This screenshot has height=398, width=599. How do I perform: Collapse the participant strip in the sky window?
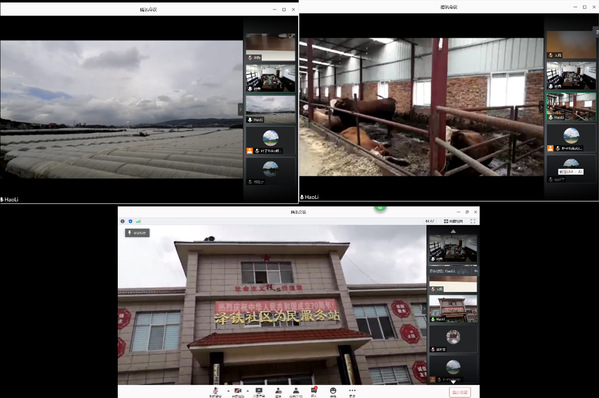point(241,110)
